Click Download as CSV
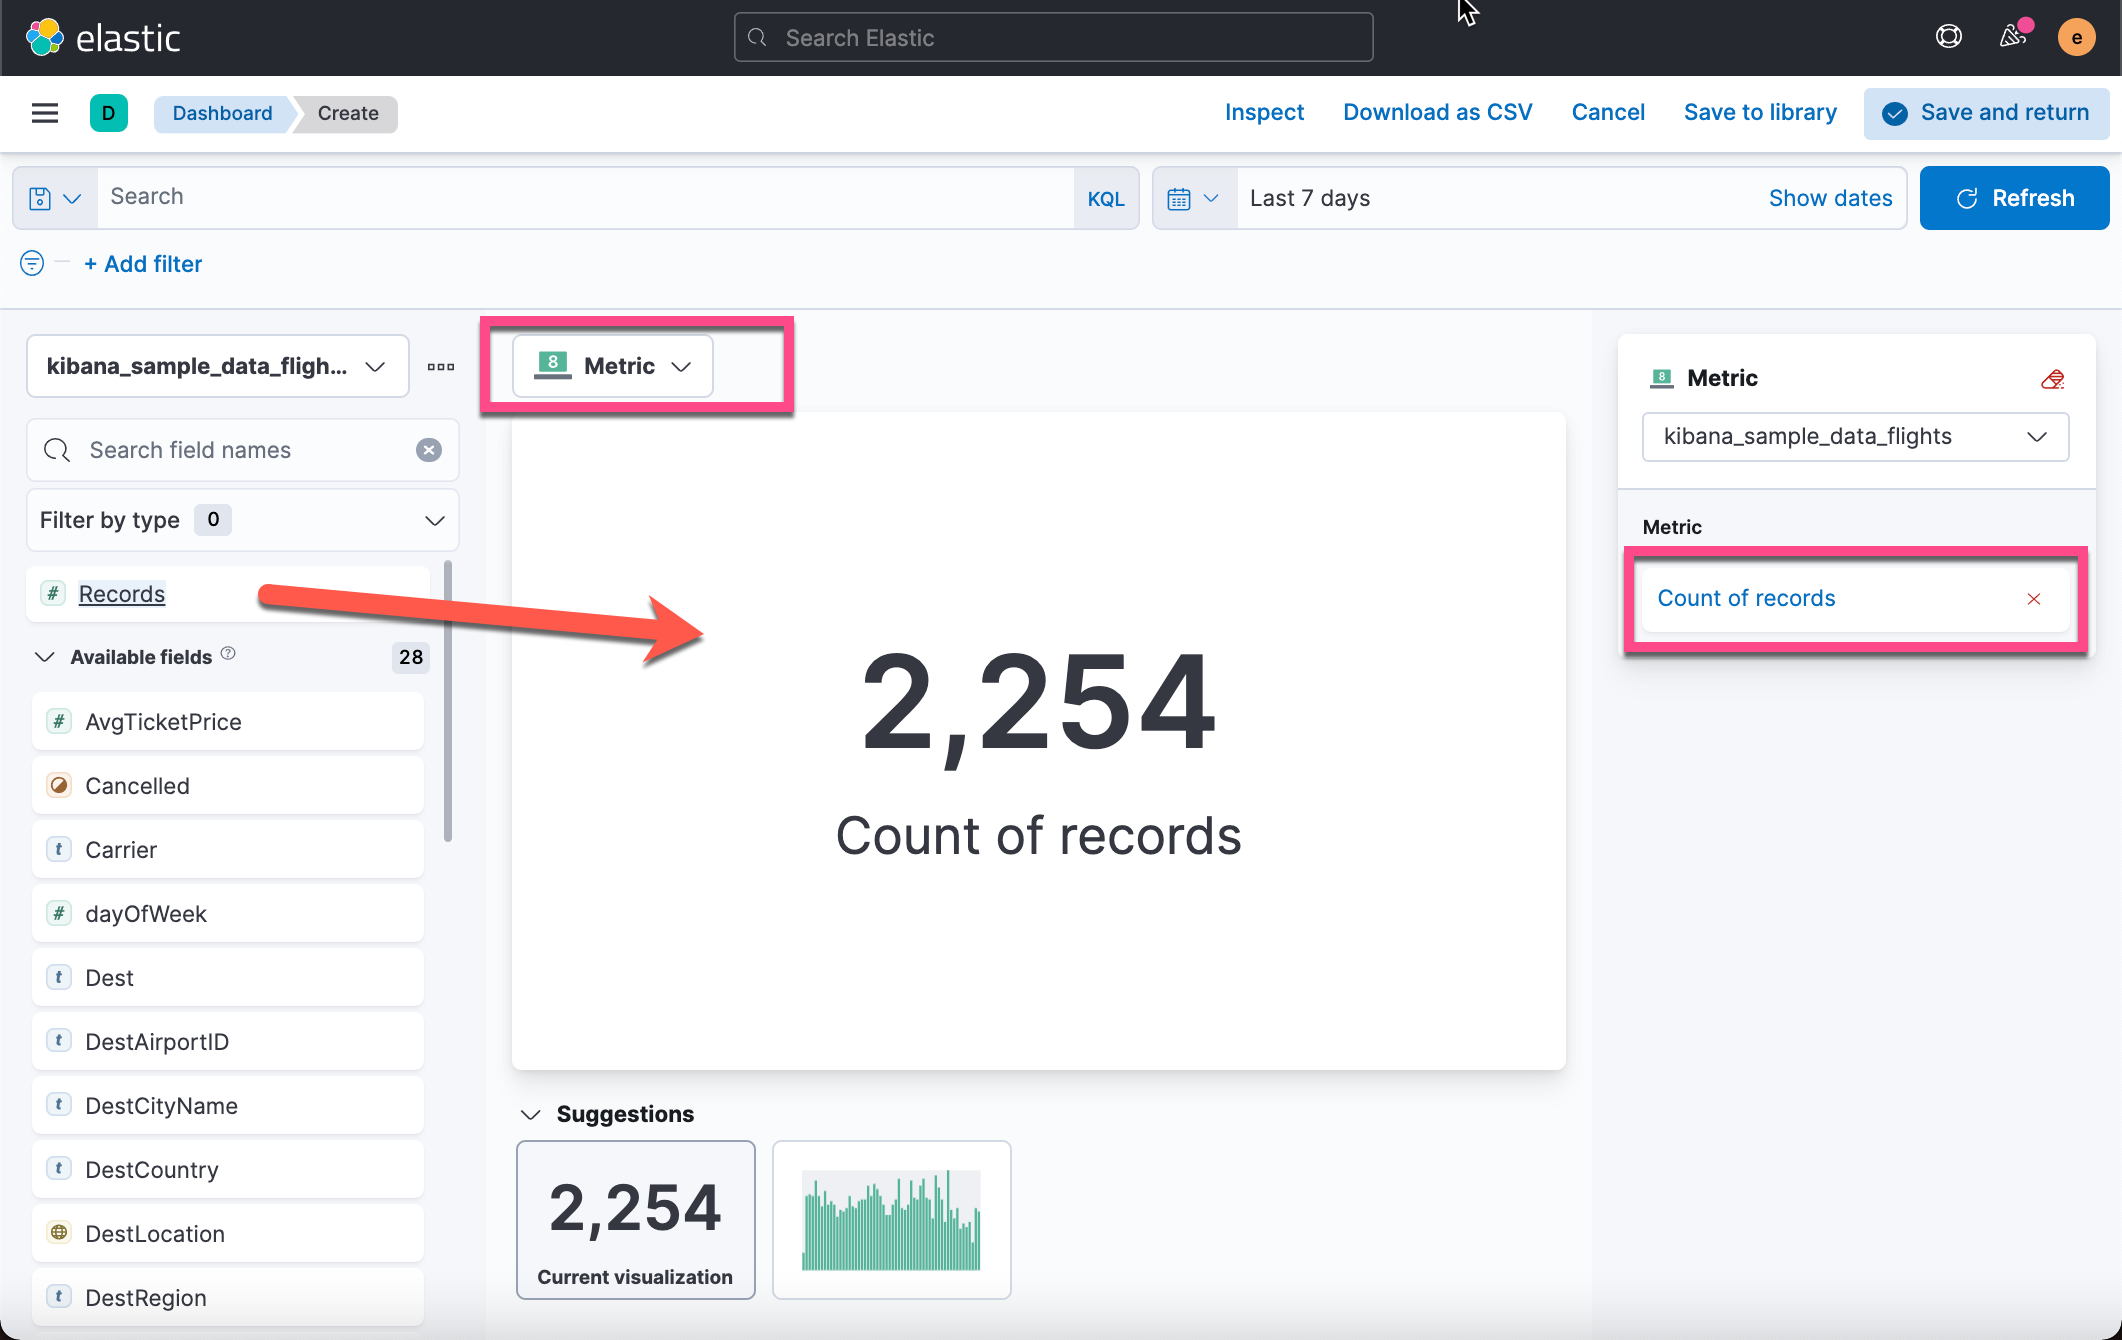 point(1437,112)
